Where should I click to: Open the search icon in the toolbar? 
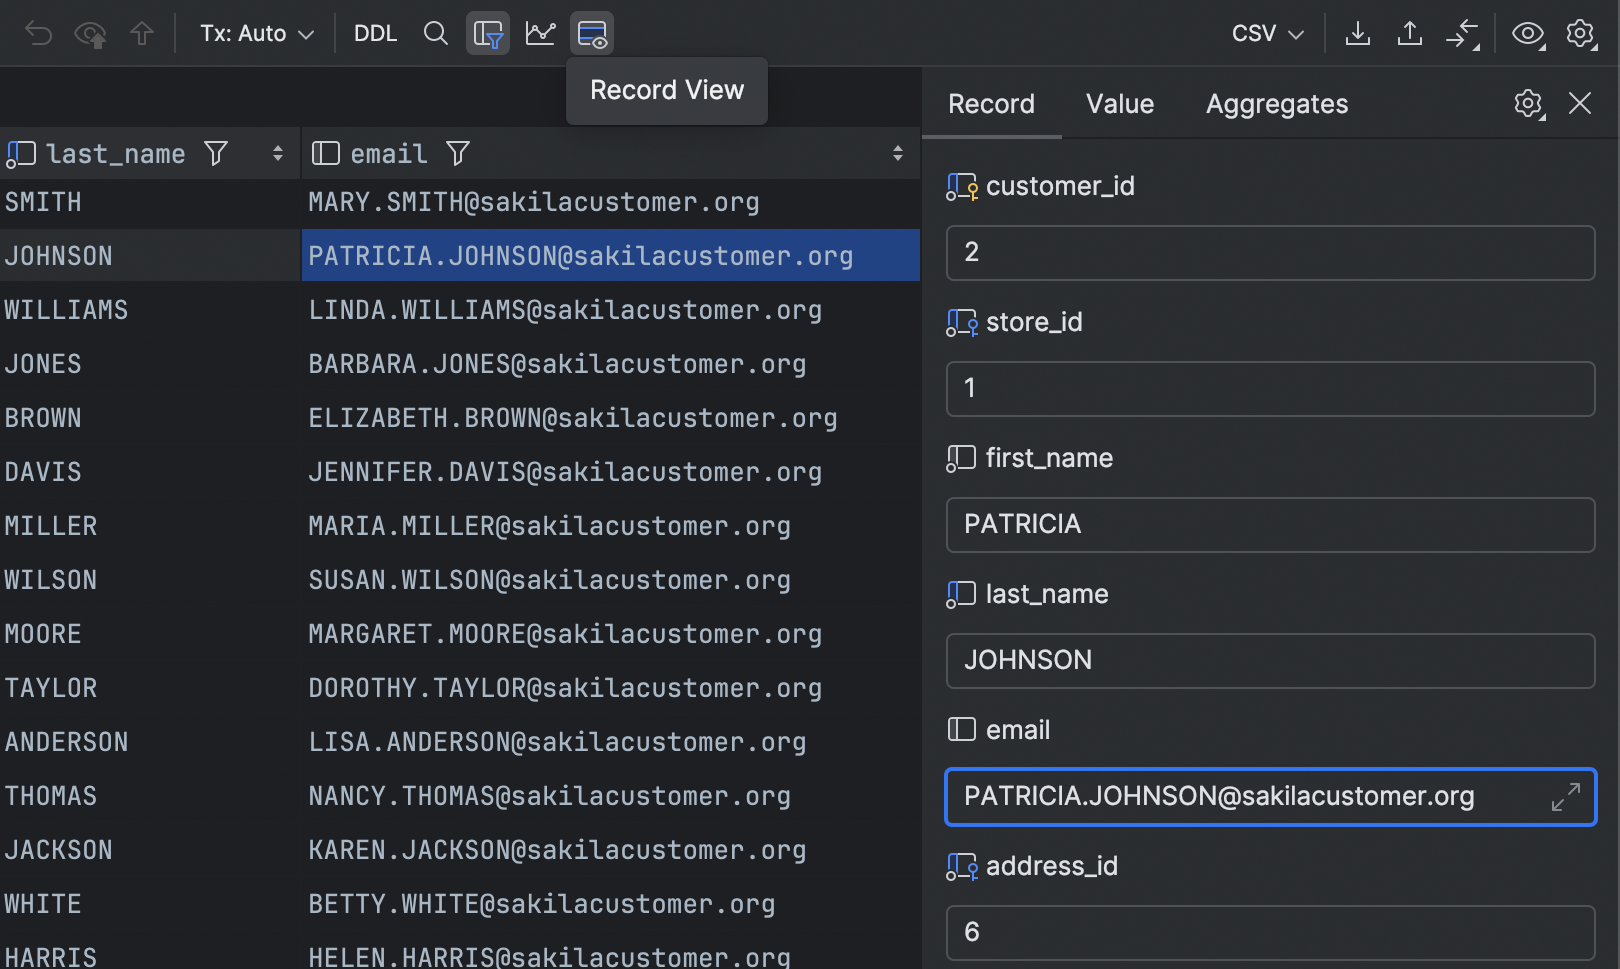(x=436, y=33)
